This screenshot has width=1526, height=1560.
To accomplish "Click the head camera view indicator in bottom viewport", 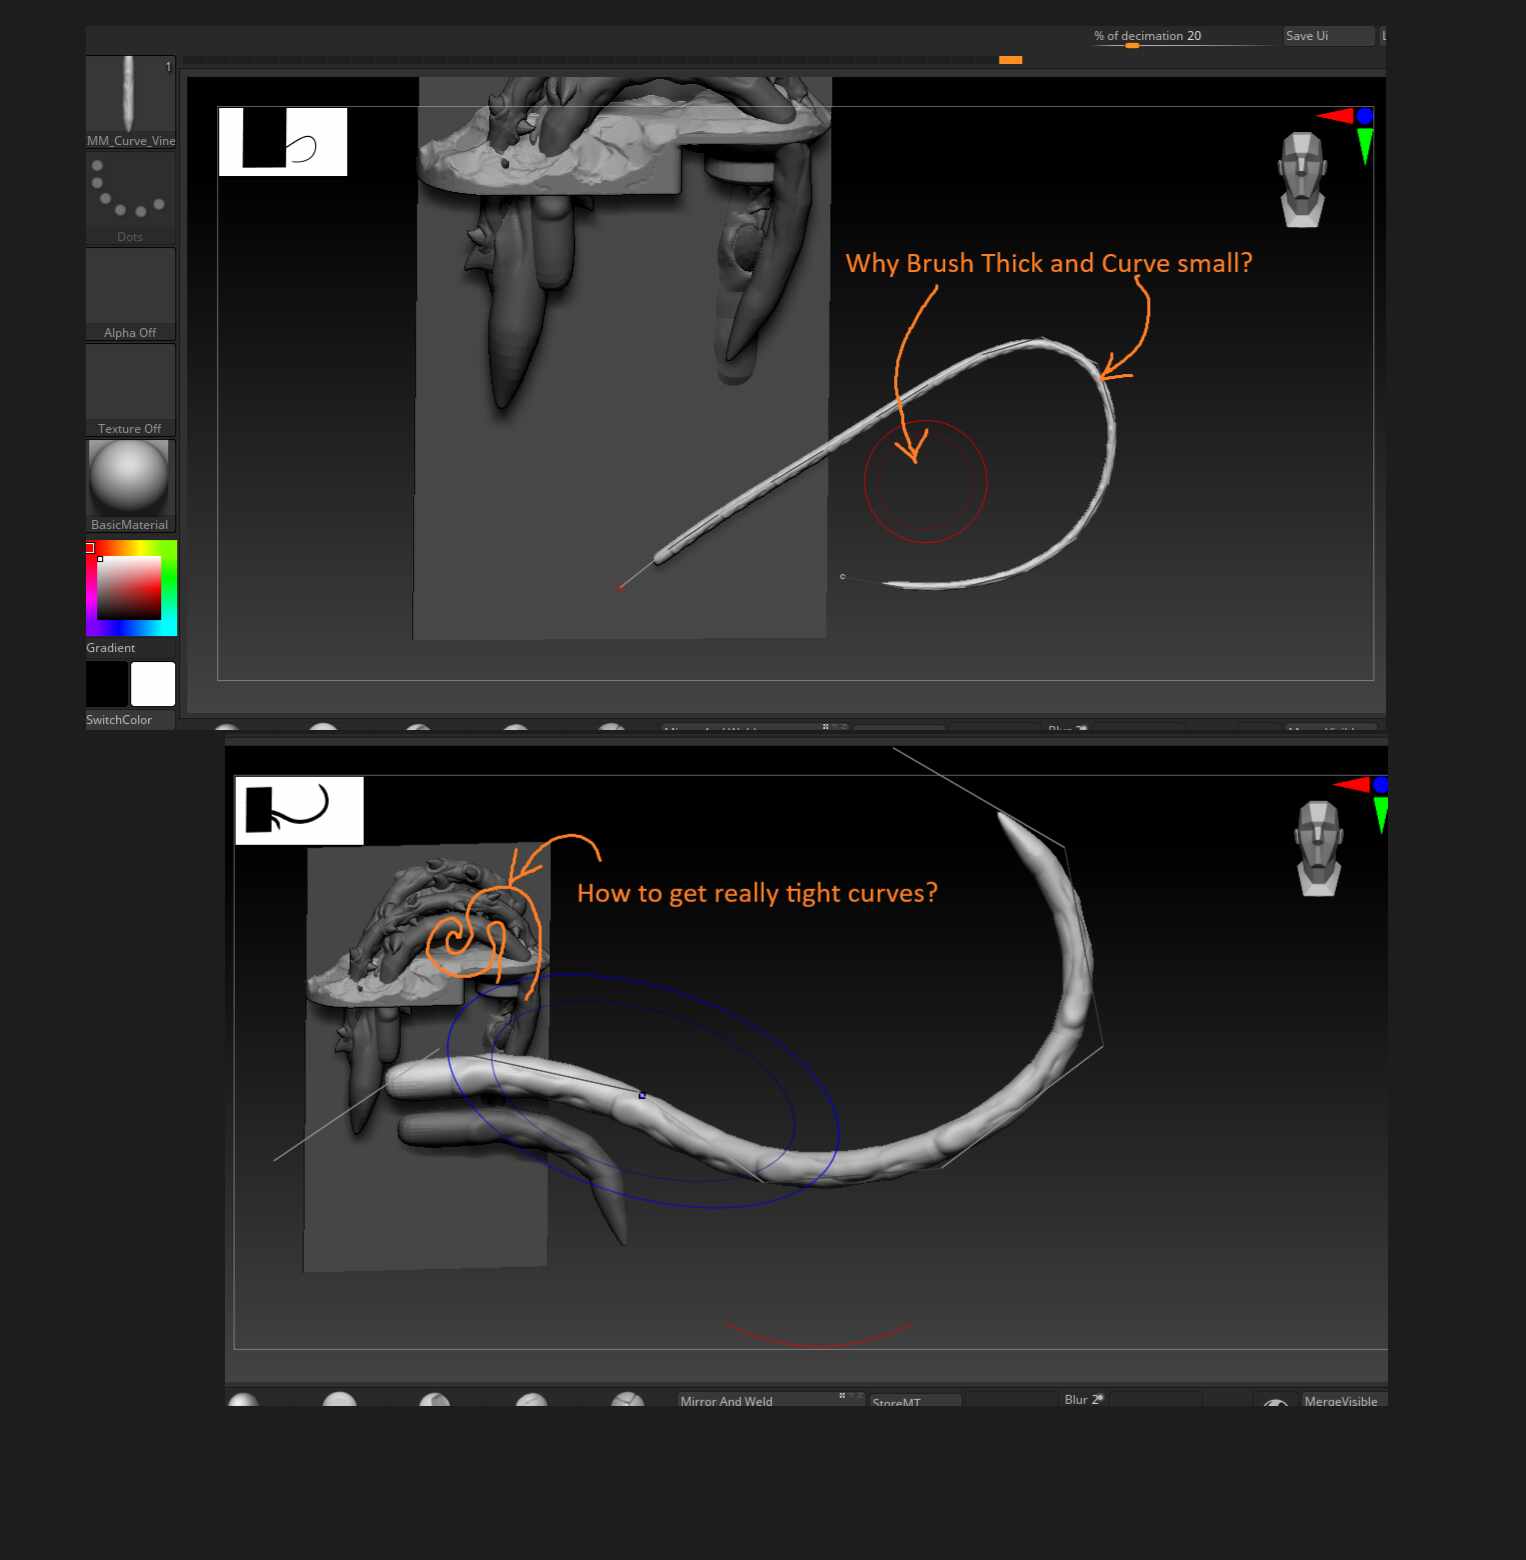I will point(1318,848).
